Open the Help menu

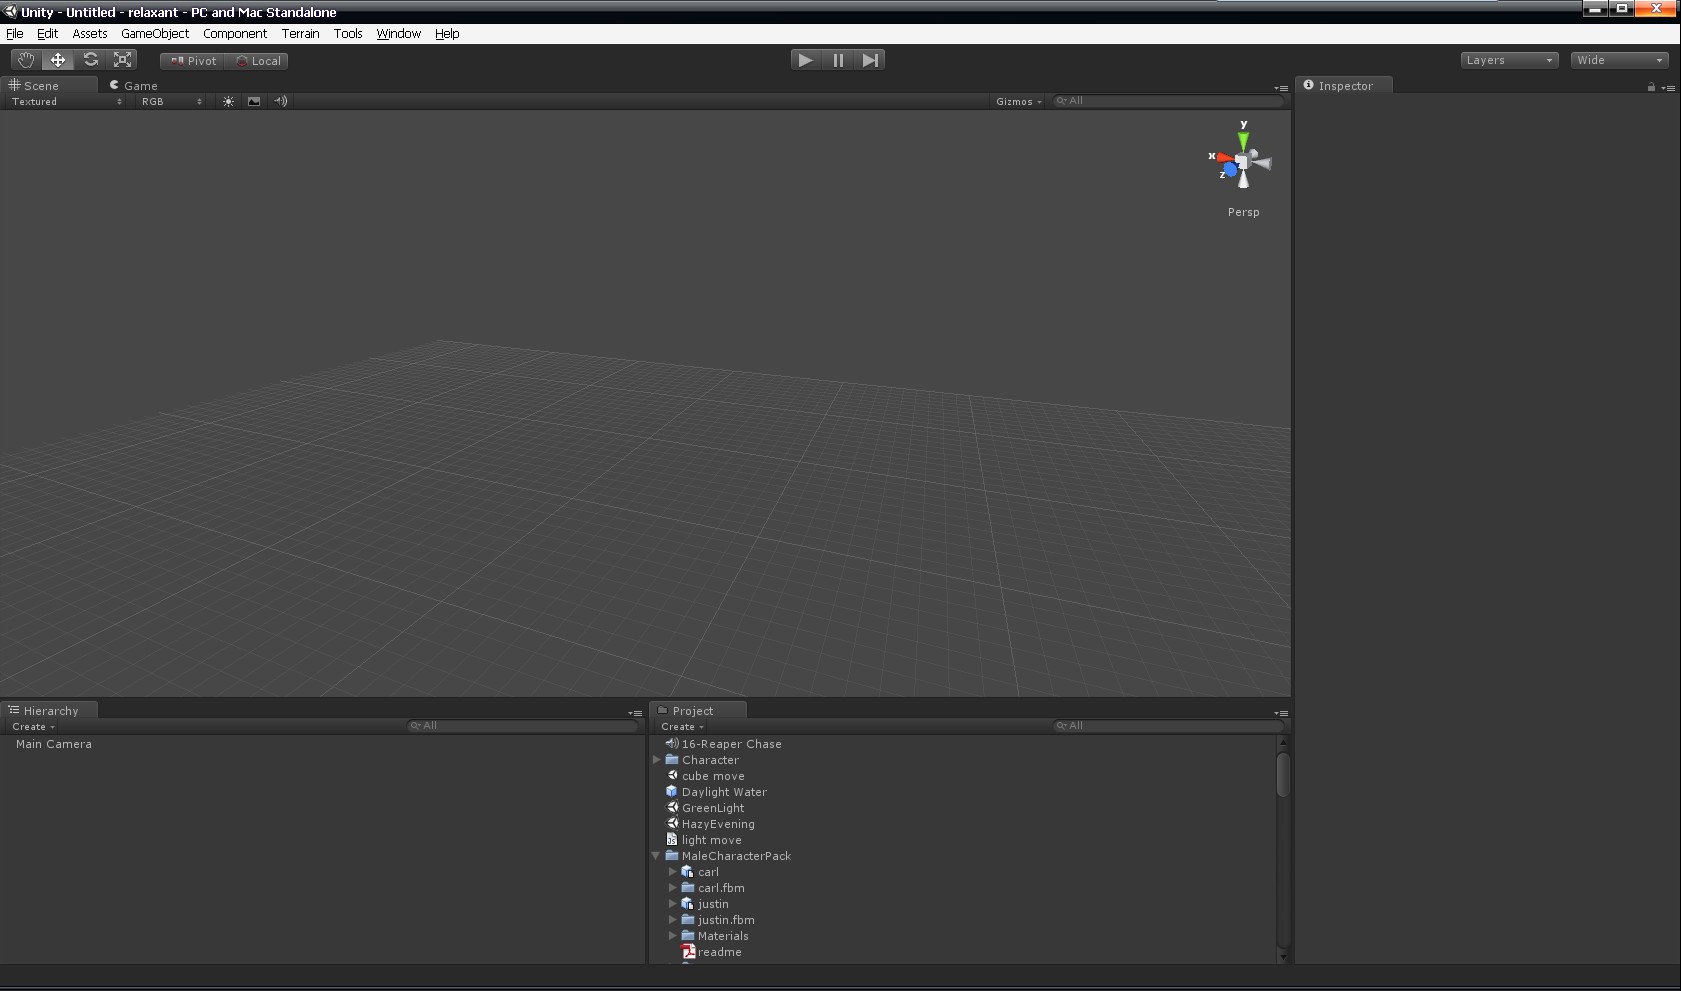[x=447, y=33]
